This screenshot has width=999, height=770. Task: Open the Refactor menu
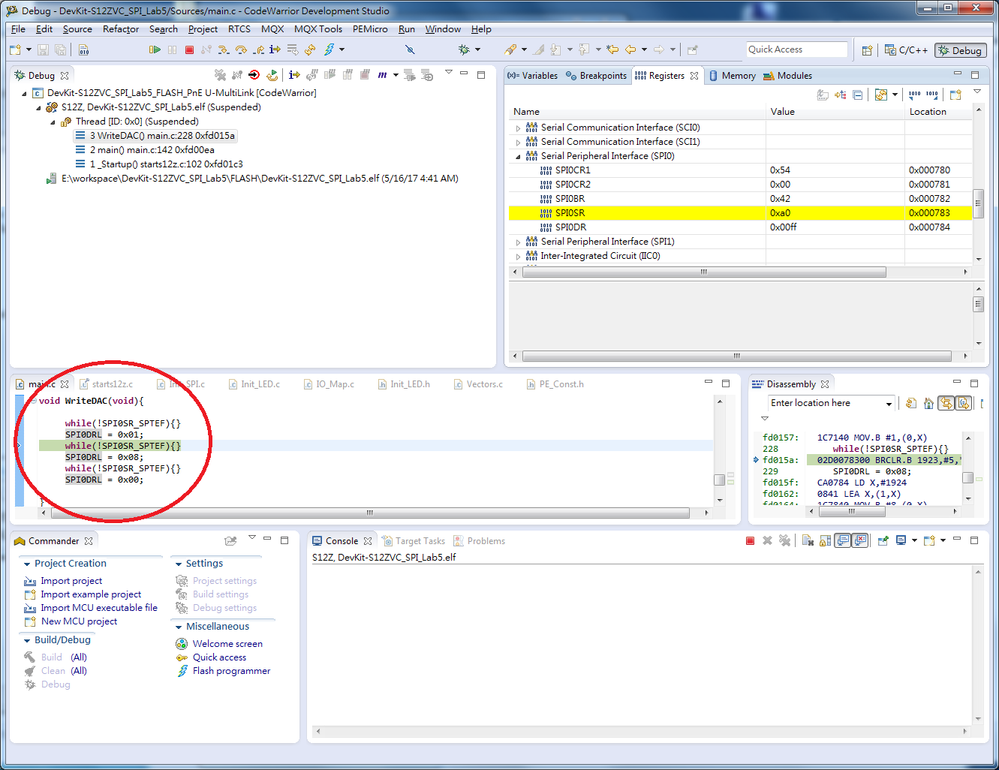(x=120, y=29)
